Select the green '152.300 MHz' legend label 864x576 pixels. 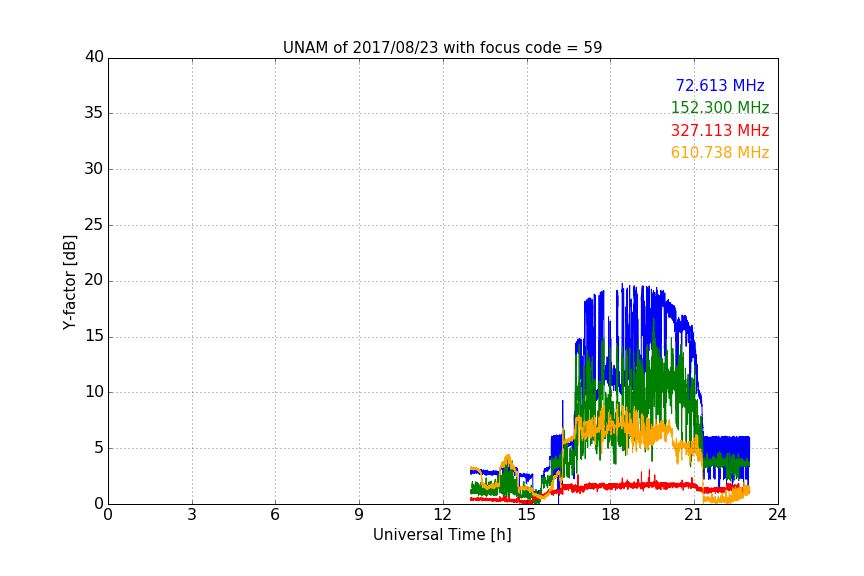(720, 107)
